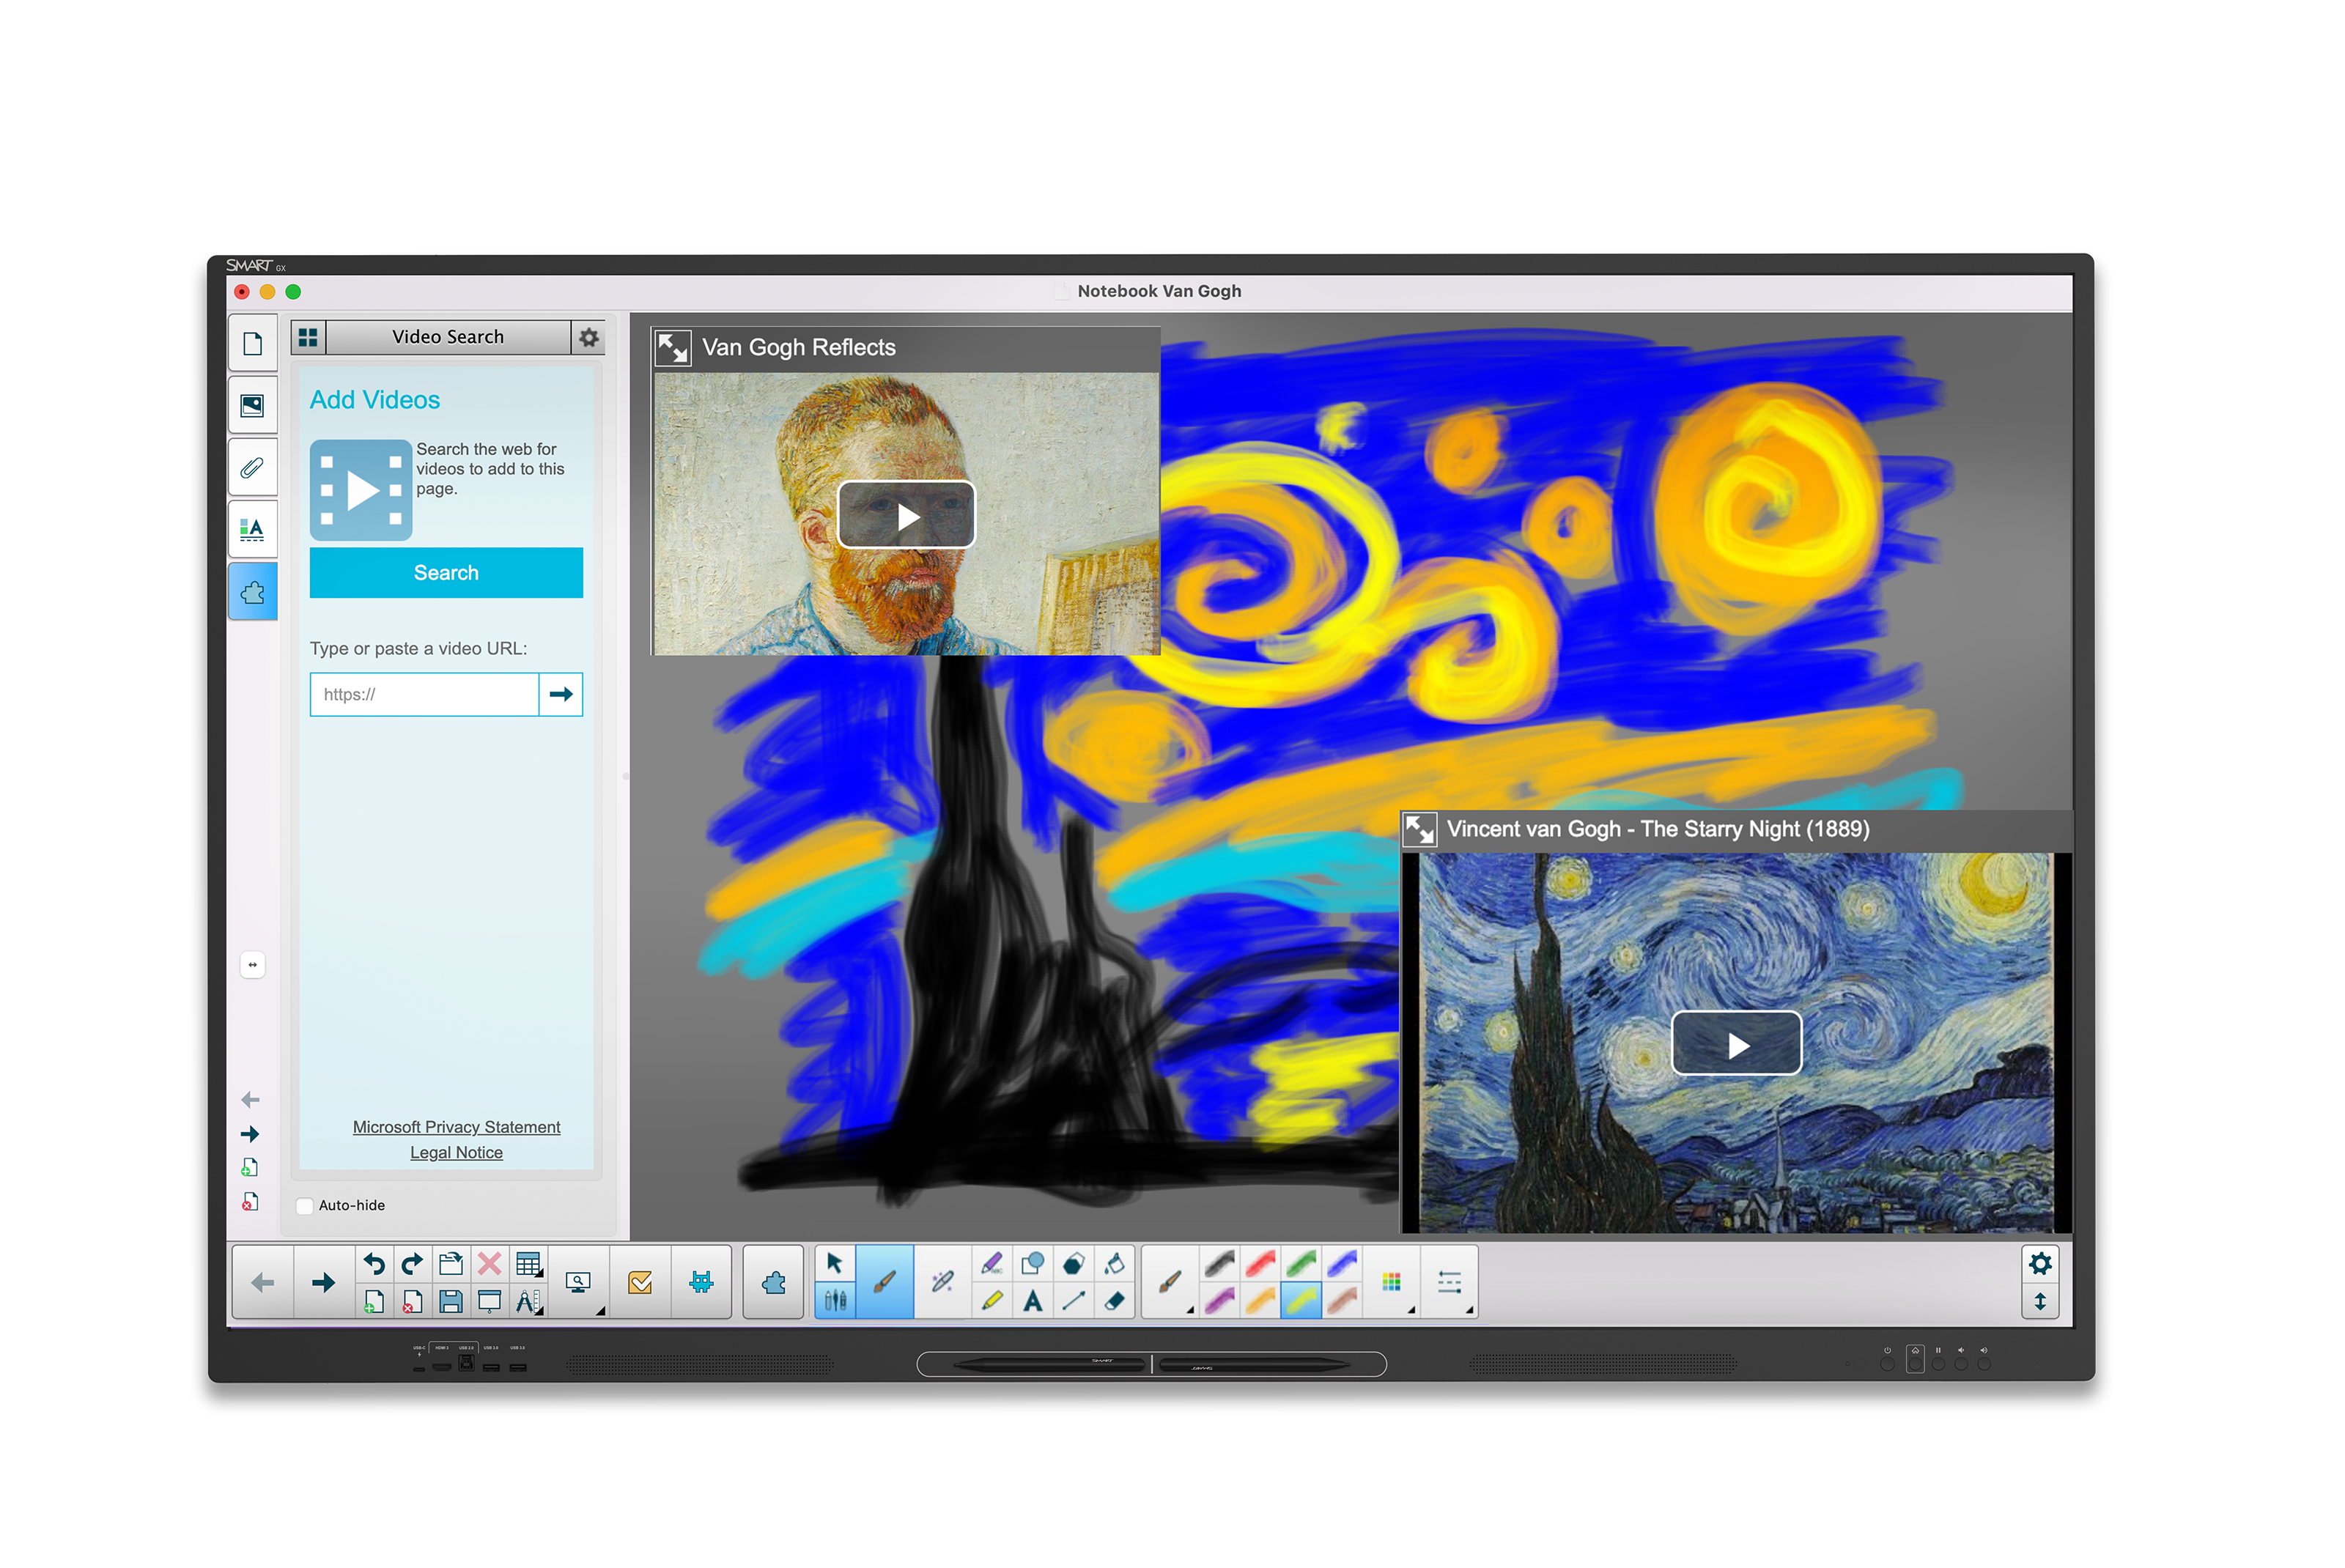Click the Magic Pen tool
Screen dimensions: 2345x1568
pyautogui.click(x=942, y=1282)
